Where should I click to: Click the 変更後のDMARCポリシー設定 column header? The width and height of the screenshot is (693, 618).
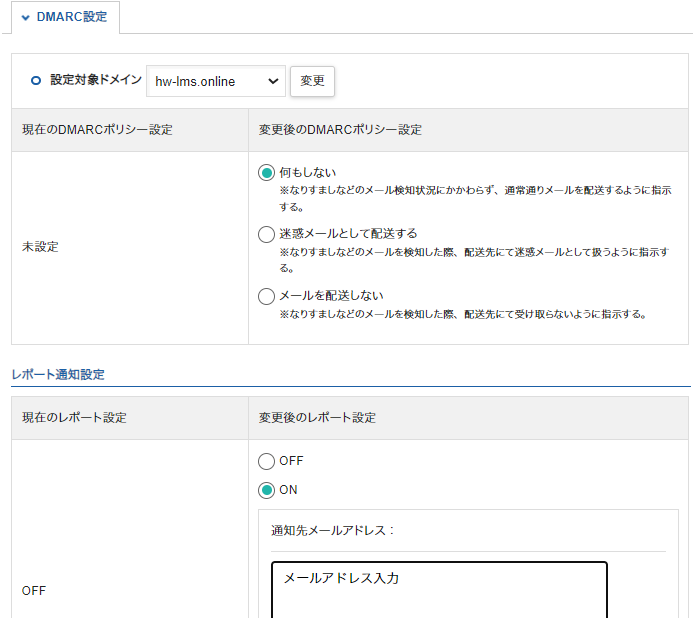point(340,130)
